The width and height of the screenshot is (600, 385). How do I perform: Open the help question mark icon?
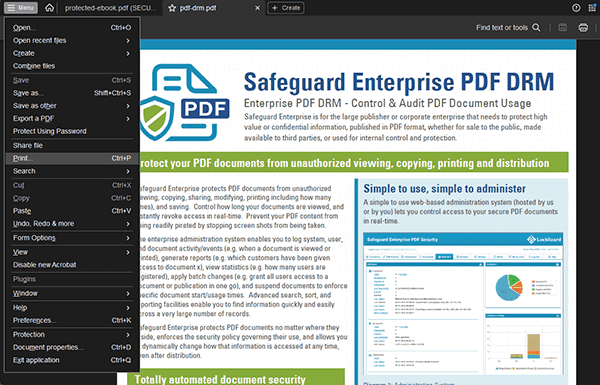[x=576, y=8]
